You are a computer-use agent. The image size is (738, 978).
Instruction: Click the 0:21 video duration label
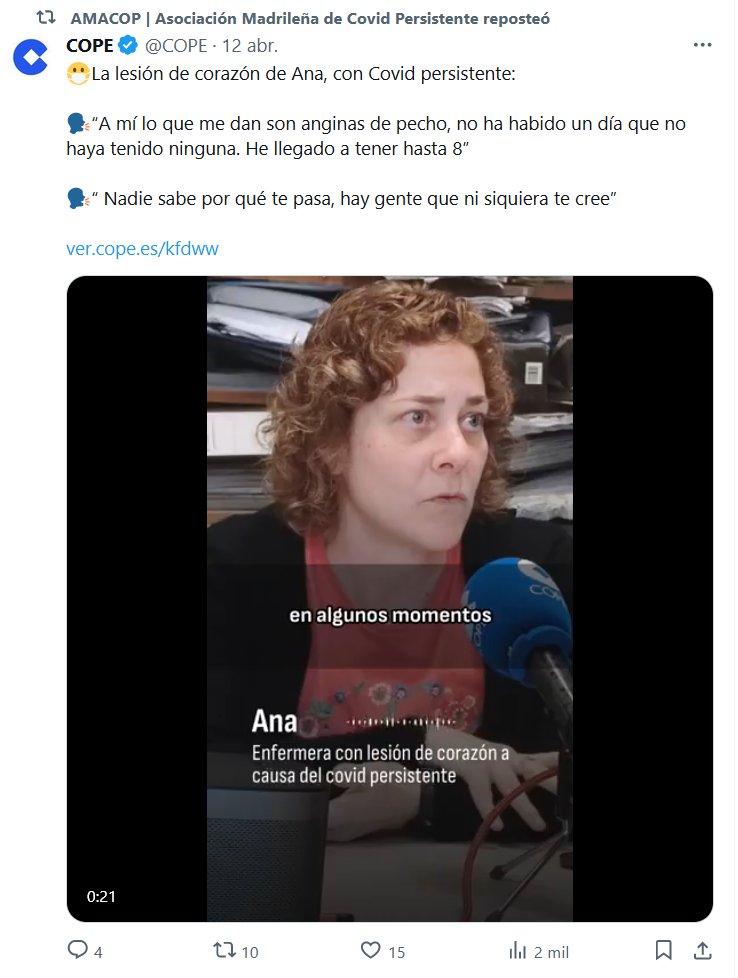pos(101,896)
